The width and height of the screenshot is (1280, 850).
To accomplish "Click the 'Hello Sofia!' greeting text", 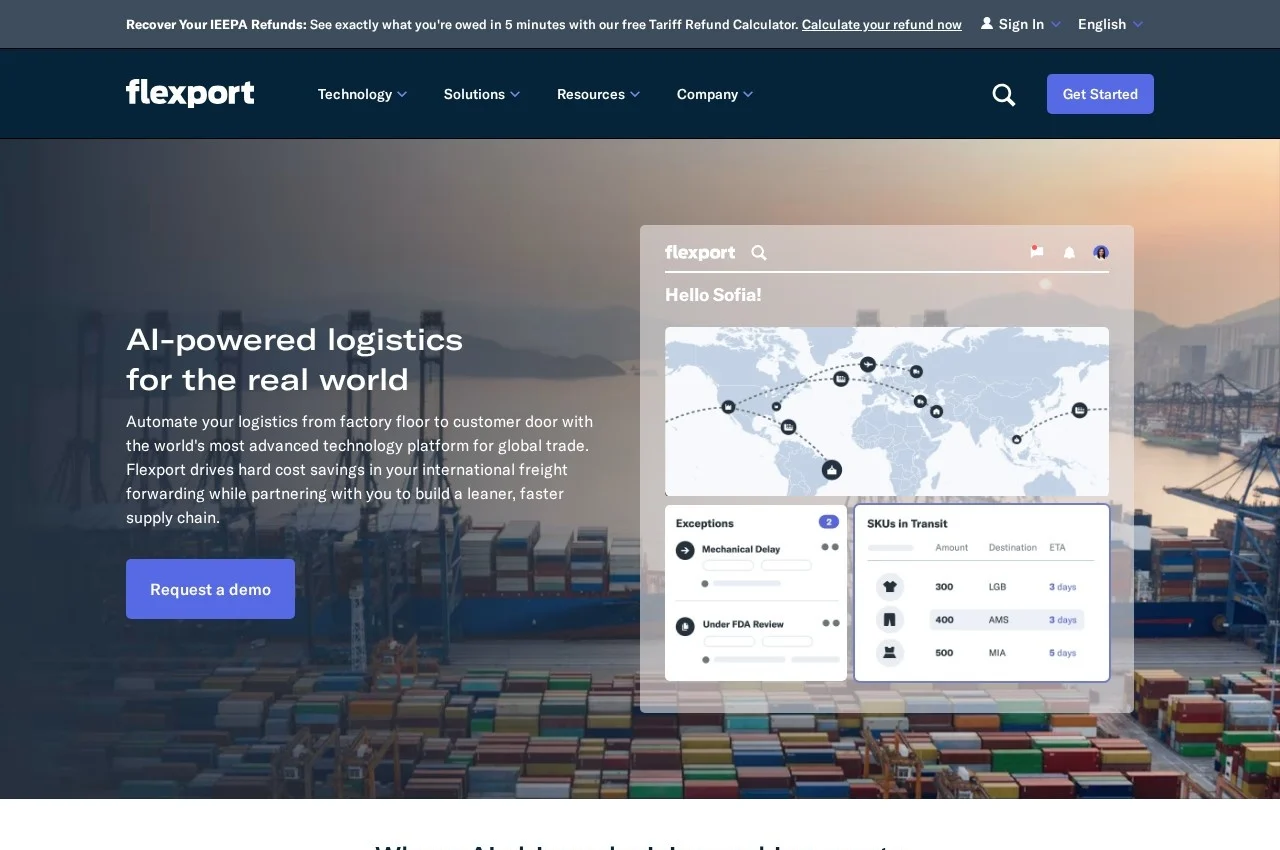I will pos(713,295).
